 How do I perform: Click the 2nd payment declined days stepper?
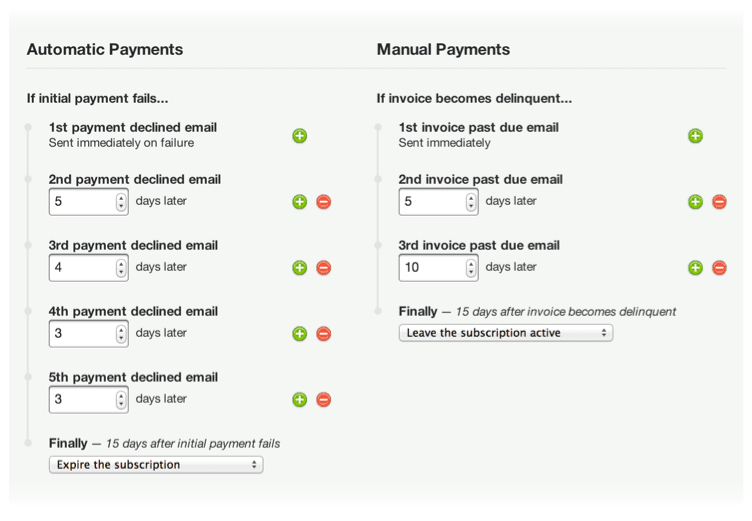coord(121,202)
